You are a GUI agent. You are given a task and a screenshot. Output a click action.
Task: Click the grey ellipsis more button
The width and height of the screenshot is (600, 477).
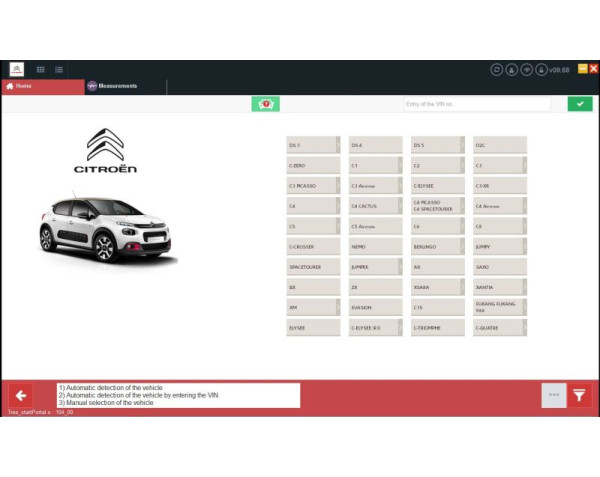(553, 395)
